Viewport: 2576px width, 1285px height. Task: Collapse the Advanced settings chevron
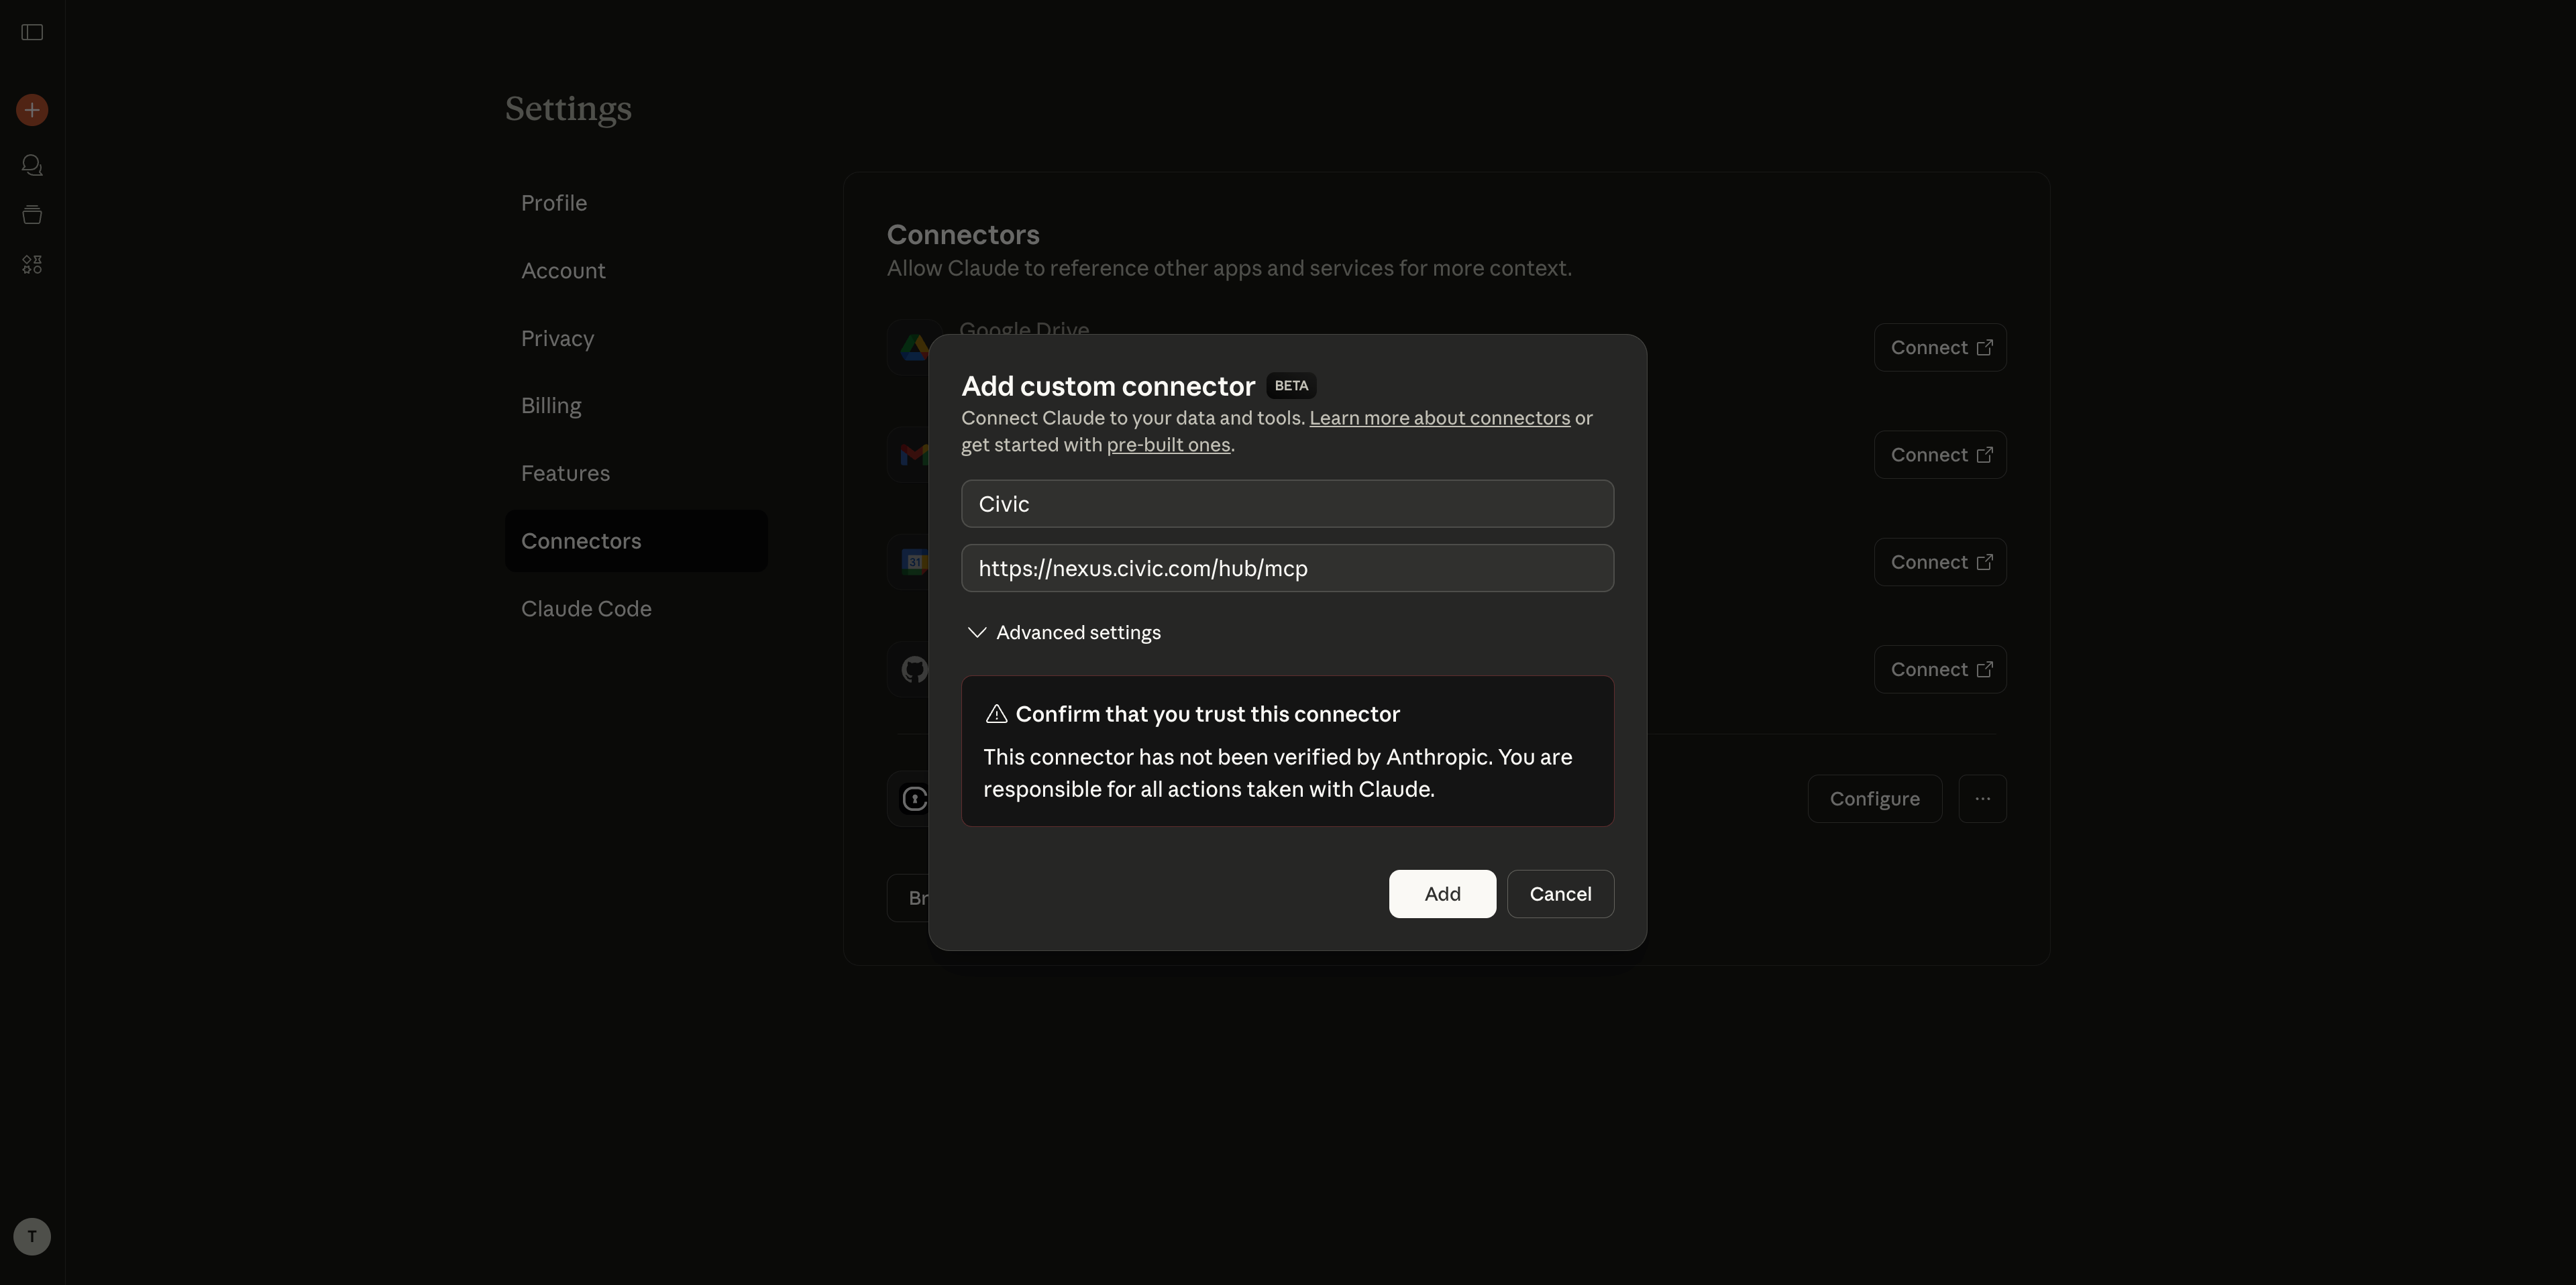coord(976,632)
